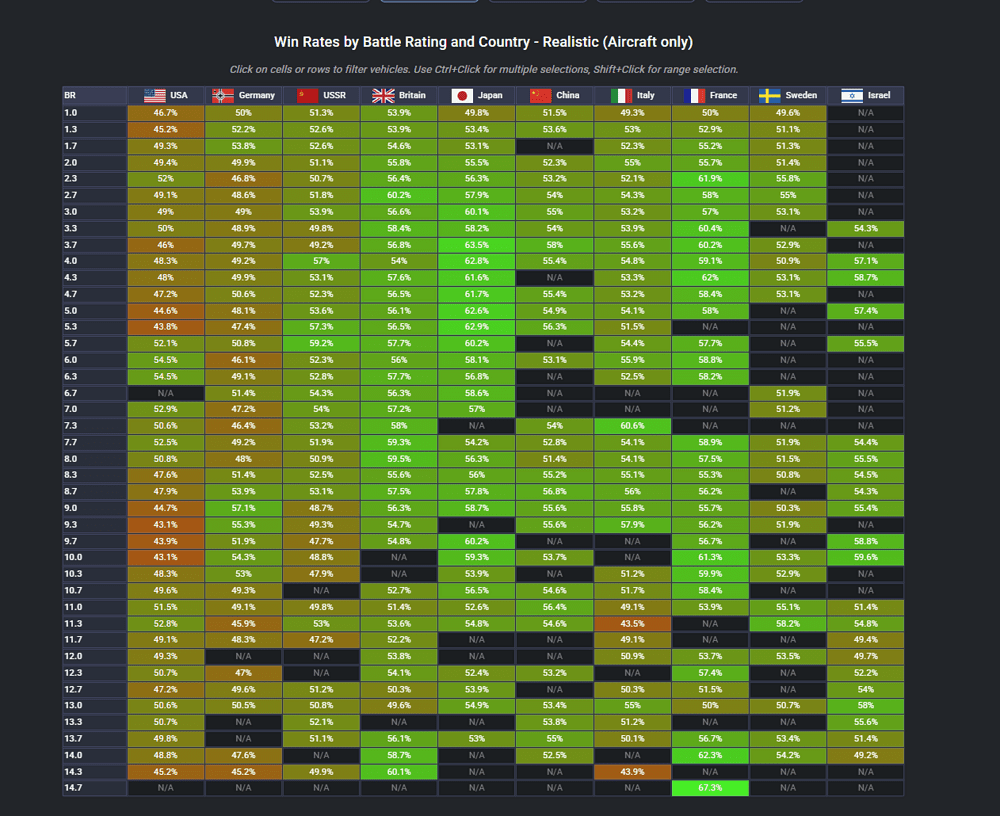Select the Japan flag icon
The height and width of the screenshot is (816, 1000).
(462, 96)
